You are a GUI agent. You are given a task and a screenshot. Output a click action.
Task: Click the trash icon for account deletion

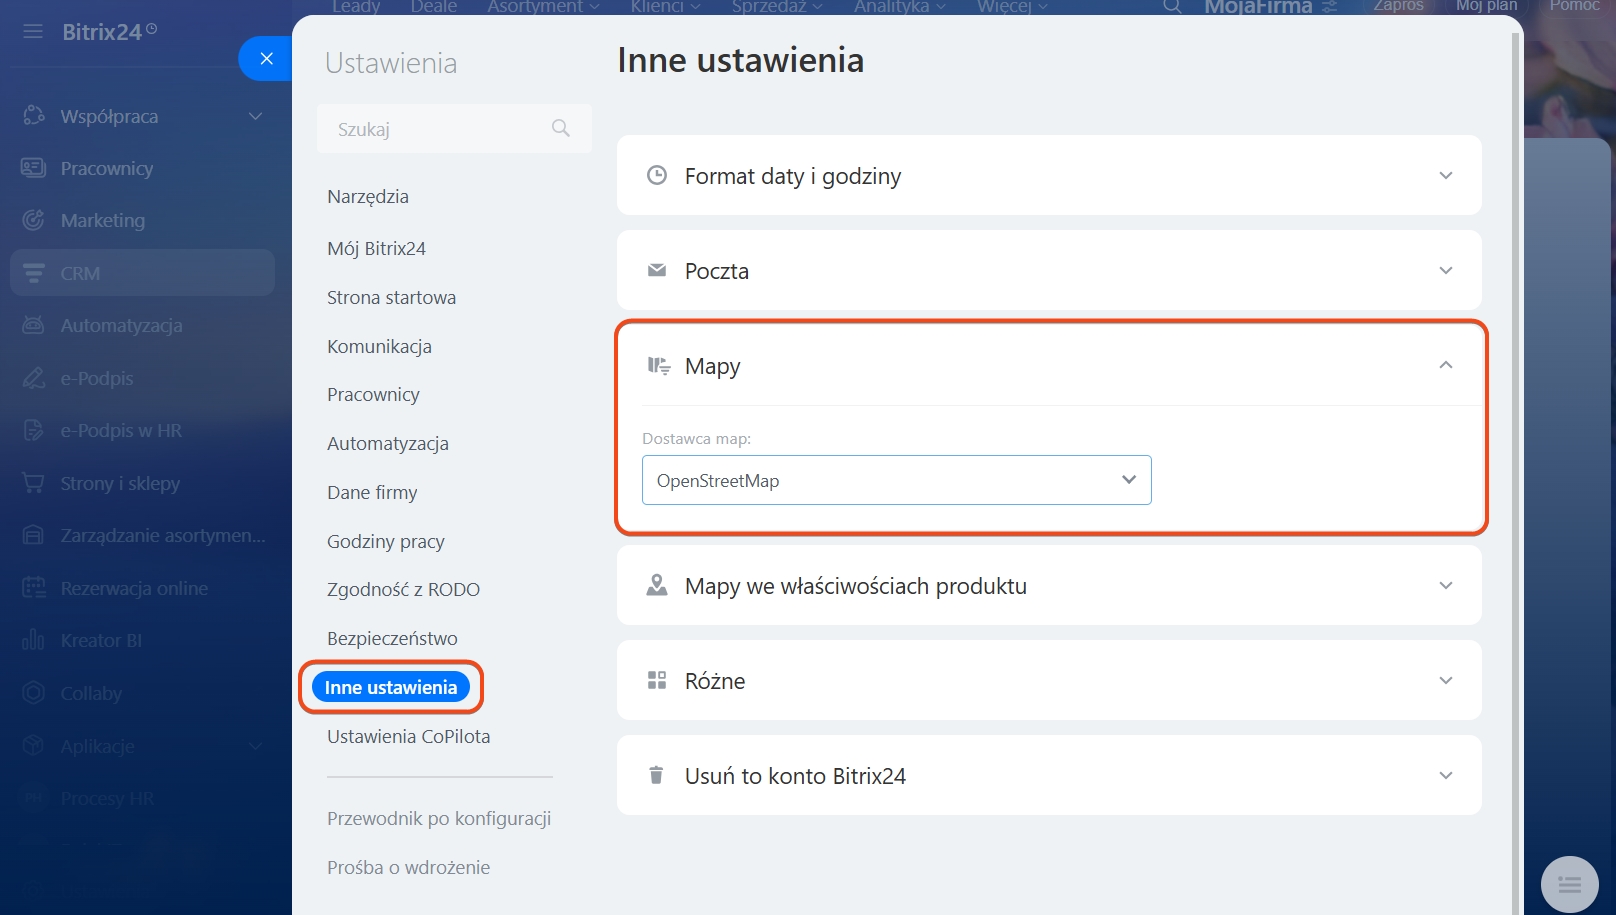pyautogui.click(x=657, y=776)
